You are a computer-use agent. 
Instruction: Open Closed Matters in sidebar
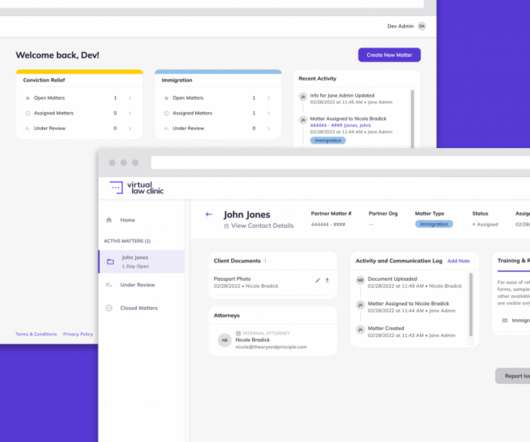point(139,308)
